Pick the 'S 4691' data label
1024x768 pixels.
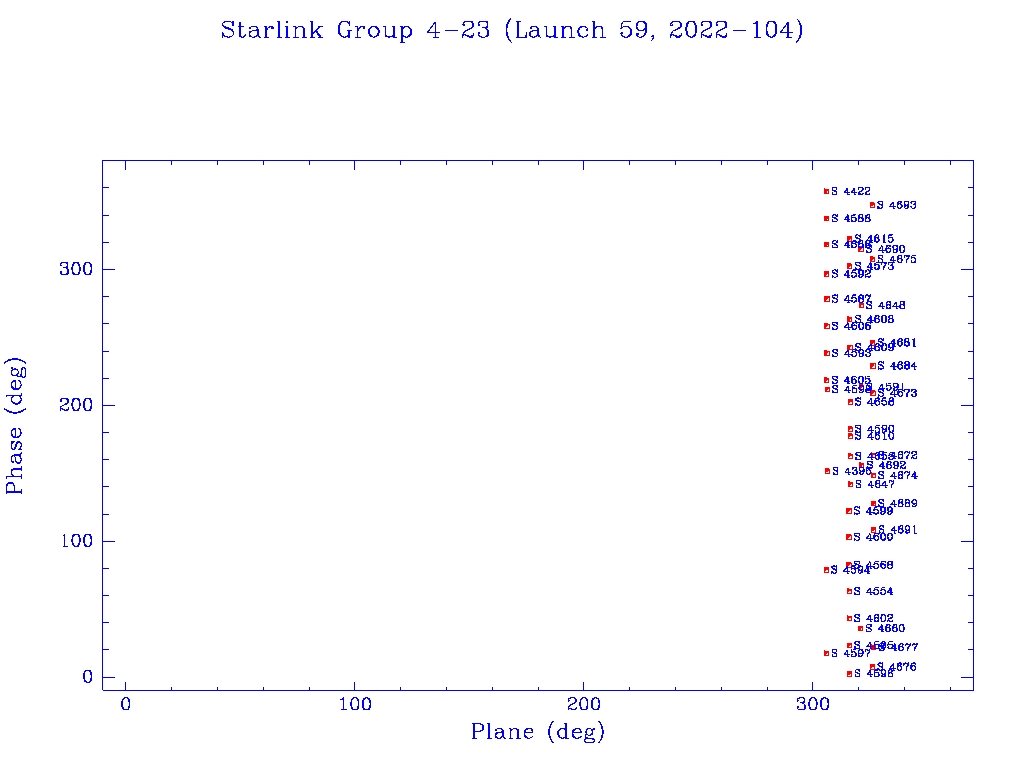[x=897, y=530]
